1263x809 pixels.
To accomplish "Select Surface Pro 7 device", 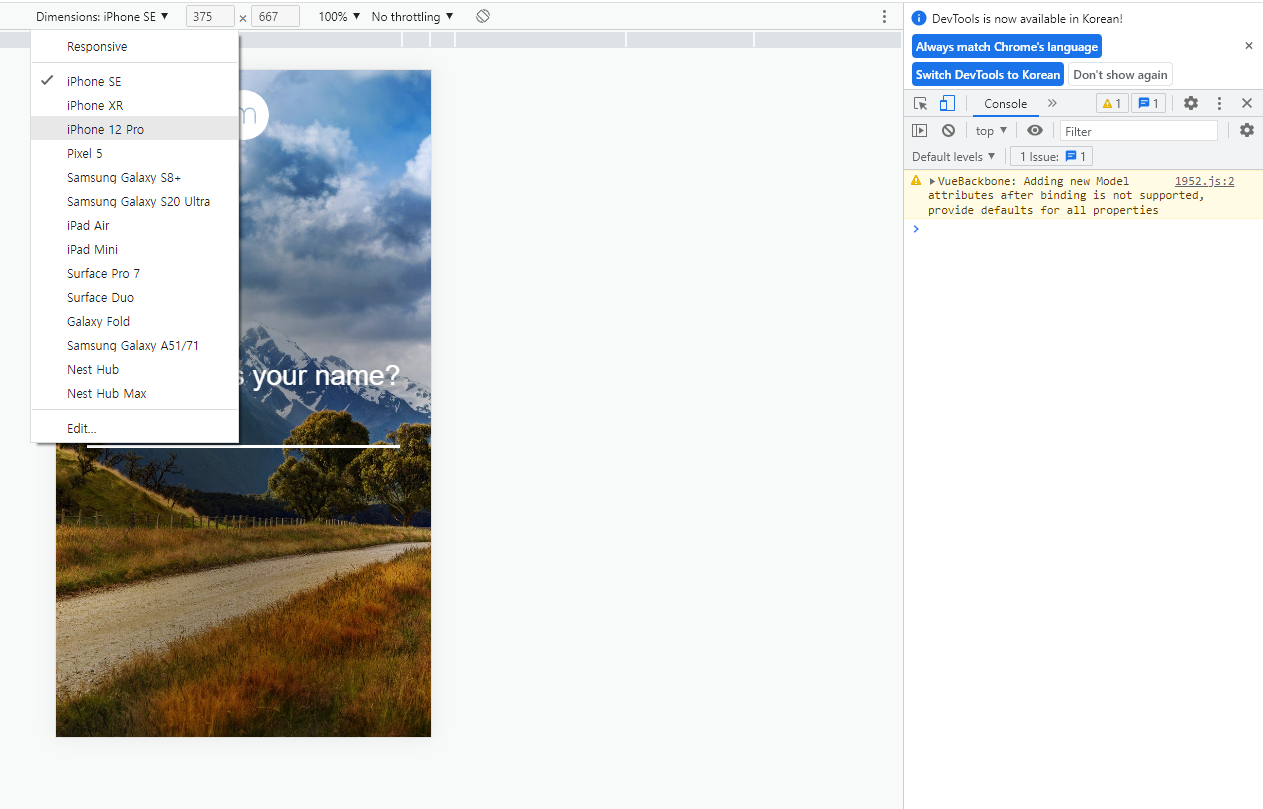I will tap(135, 274).
